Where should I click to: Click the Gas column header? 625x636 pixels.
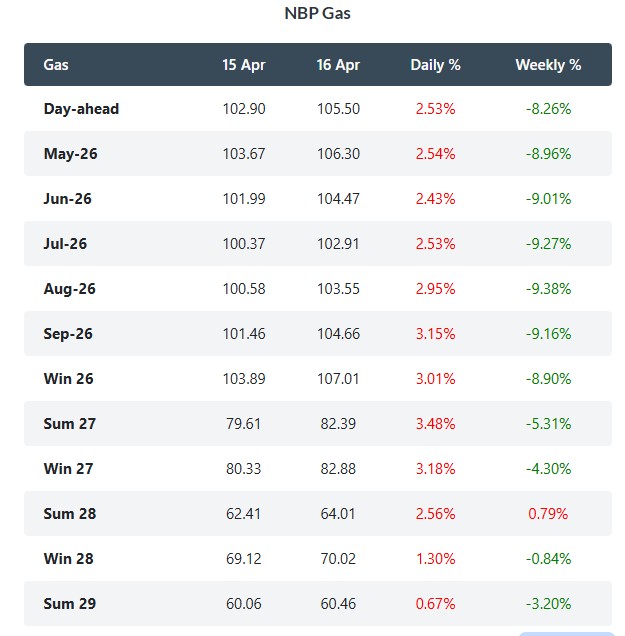point(56,65)
